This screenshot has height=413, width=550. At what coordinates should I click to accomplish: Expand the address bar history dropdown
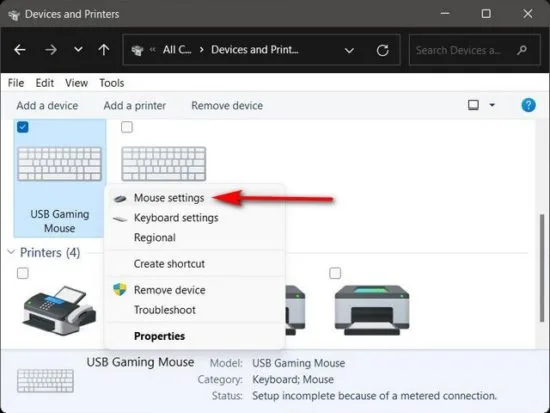tap(349, 51)
